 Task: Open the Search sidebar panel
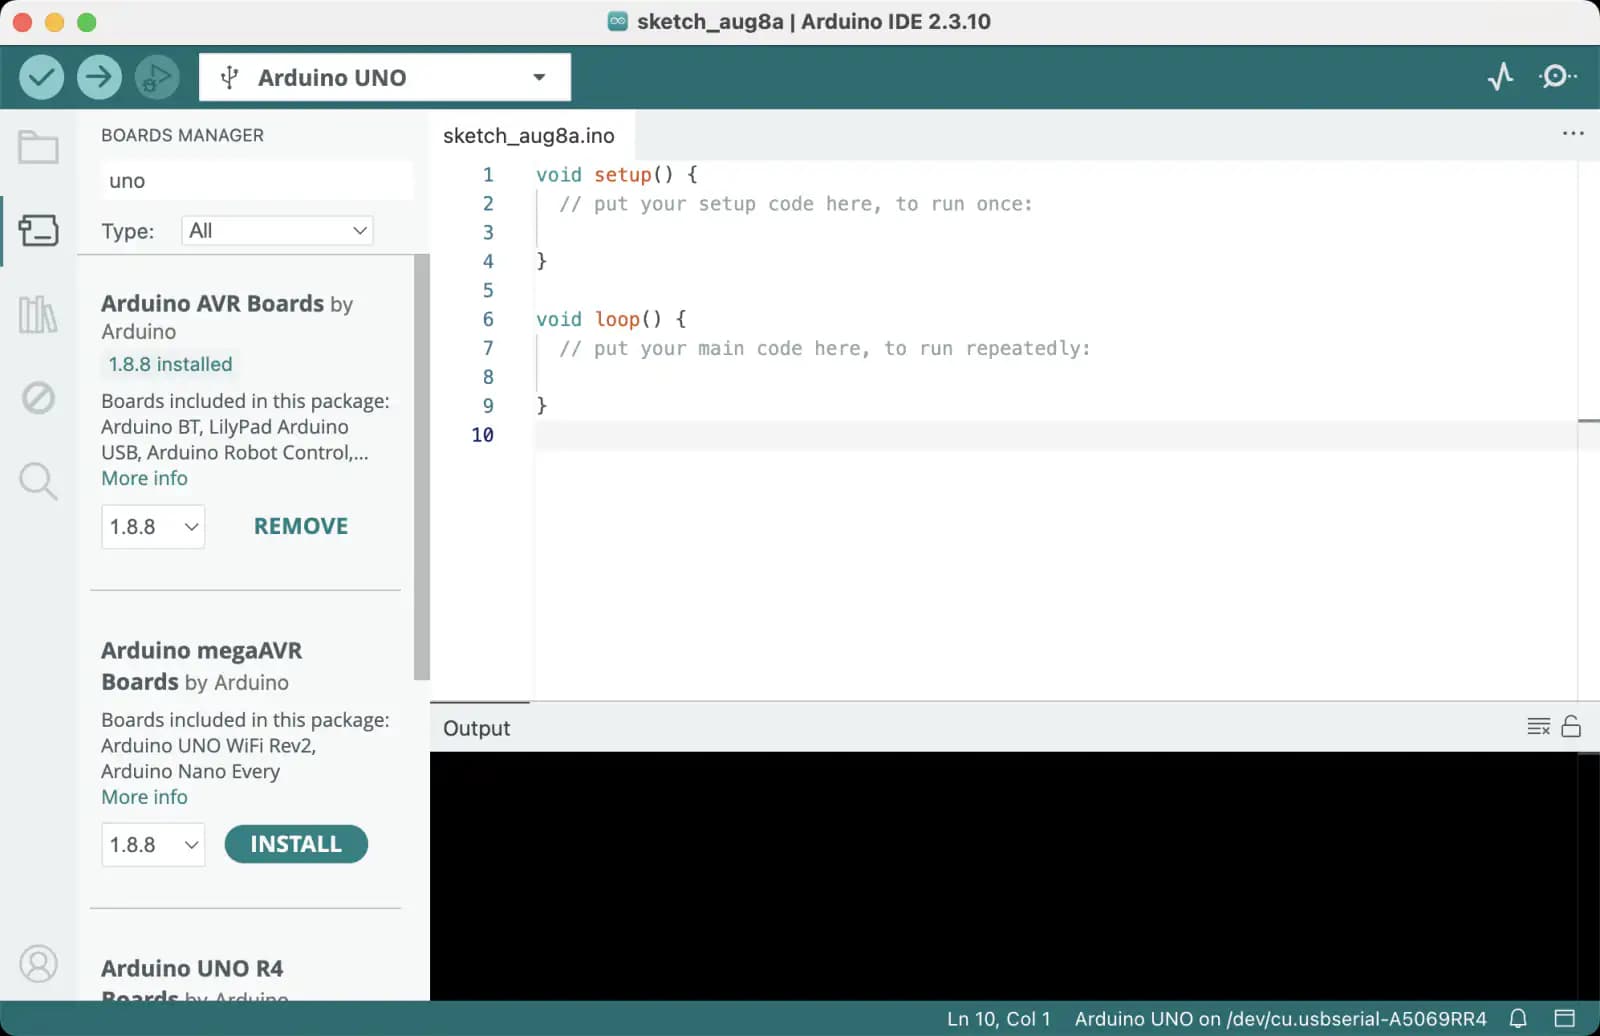pos(39,481)
